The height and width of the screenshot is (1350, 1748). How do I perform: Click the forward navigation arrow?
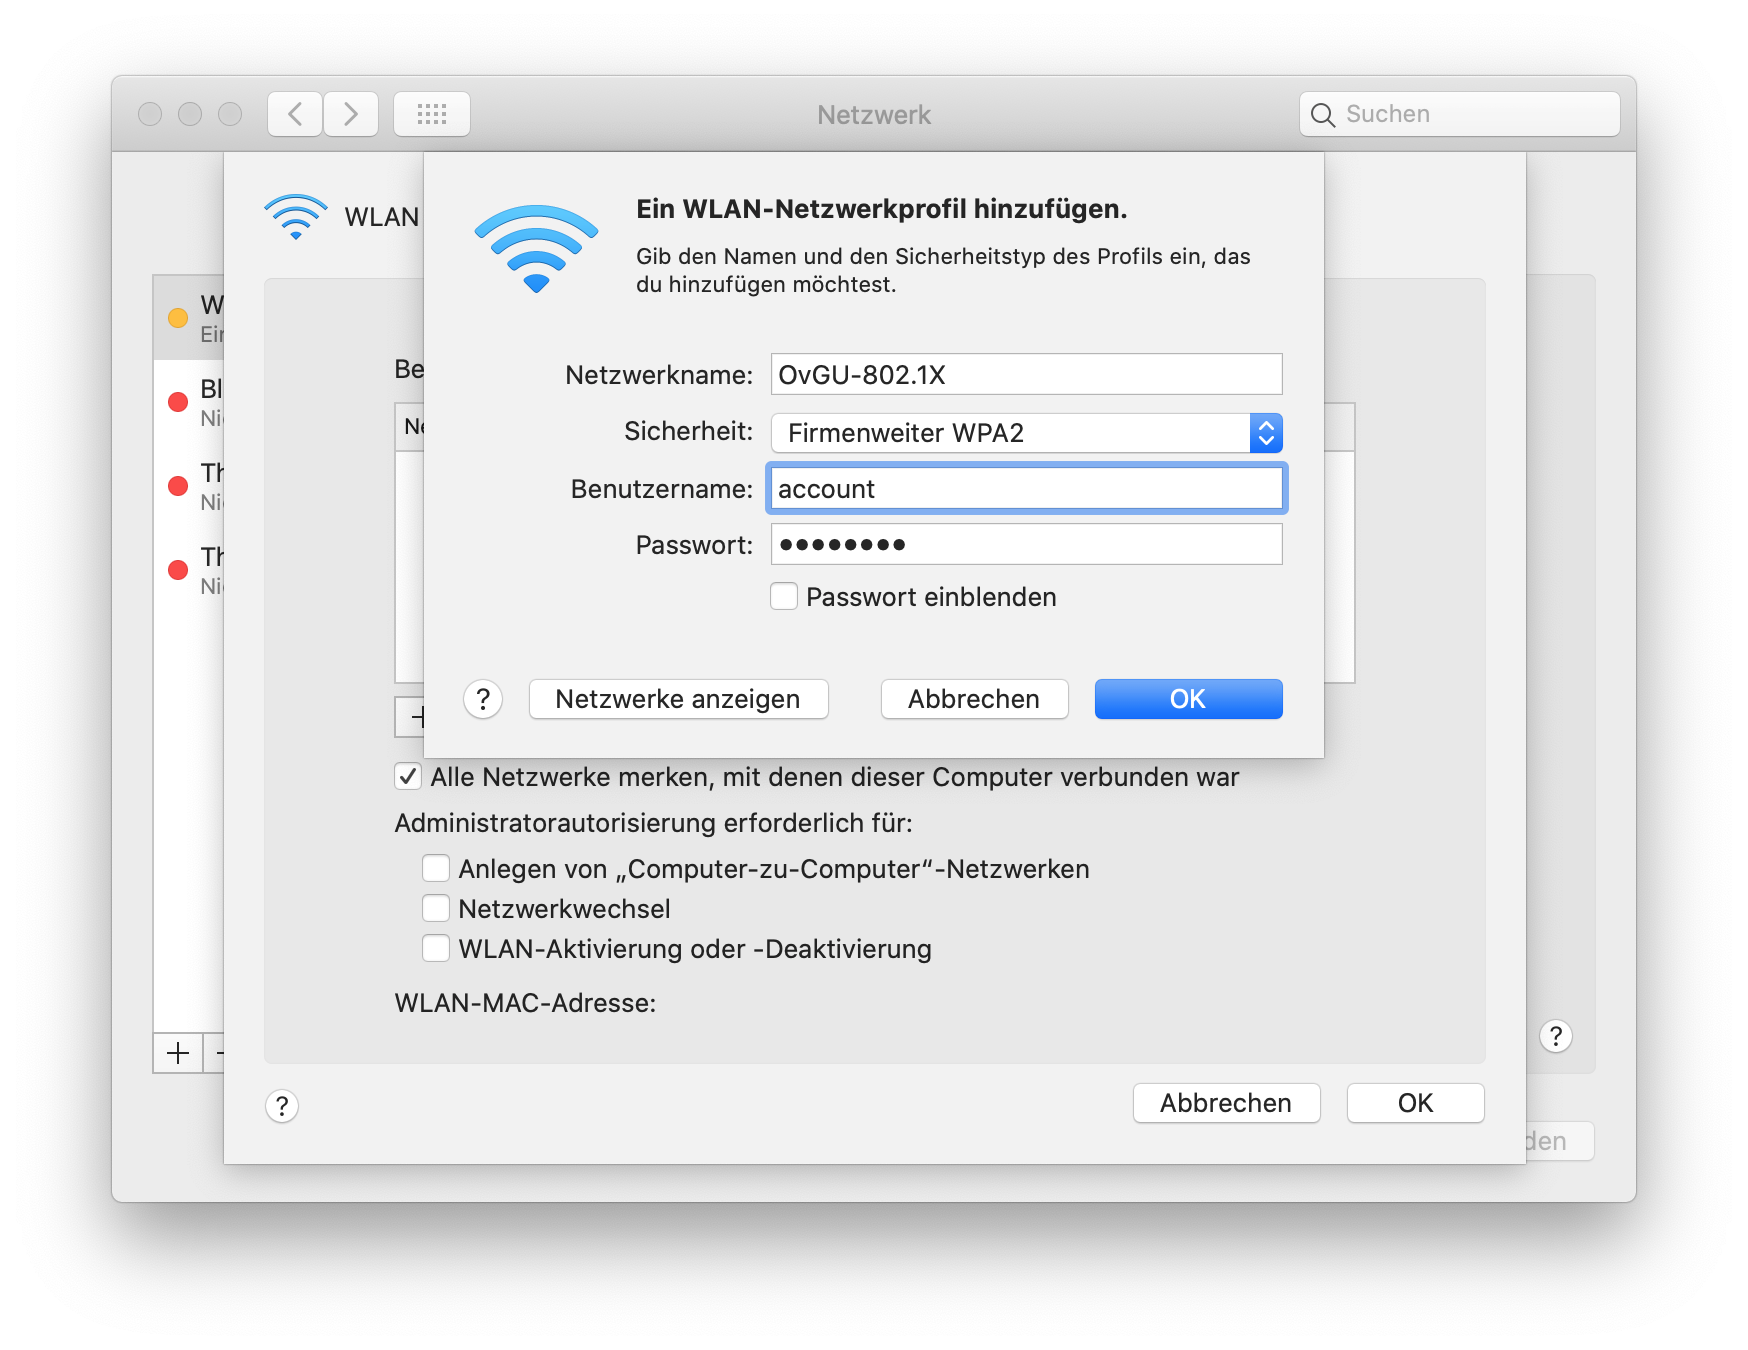[x=350, y=113]
